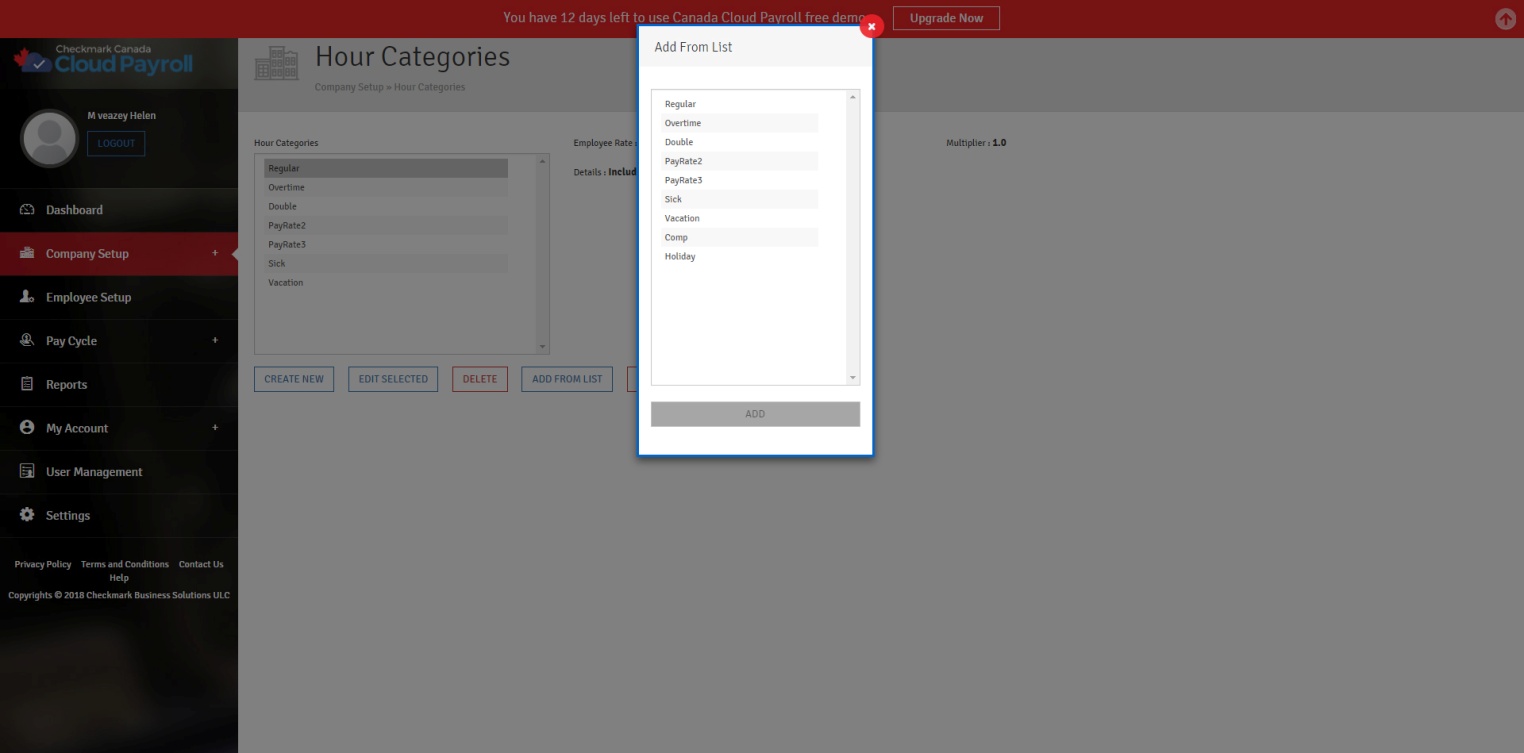Click the Reports document icon
Viewport: 1524px width, 753px height.
pyautogui.click(x=27, y=384)
